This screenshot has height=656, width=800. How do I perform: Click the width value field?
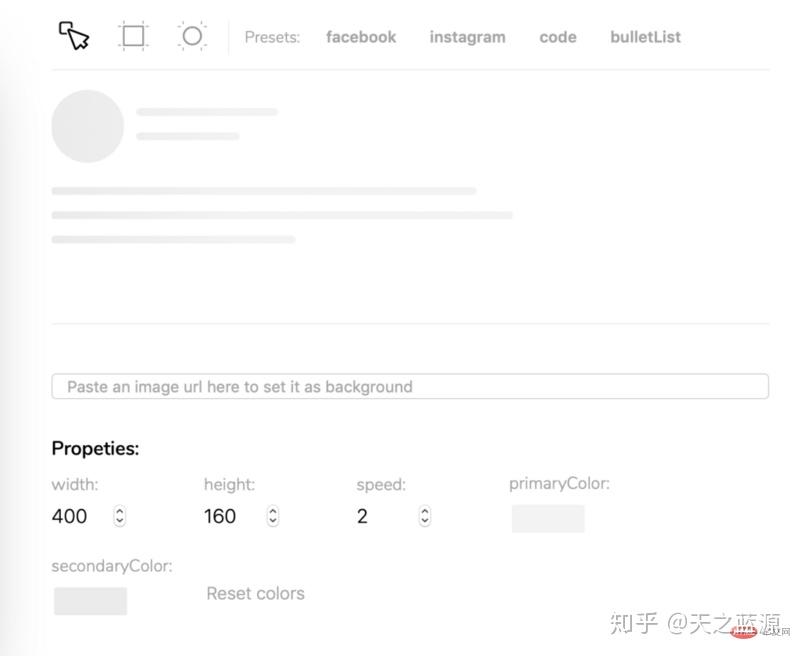pos(76,516)
